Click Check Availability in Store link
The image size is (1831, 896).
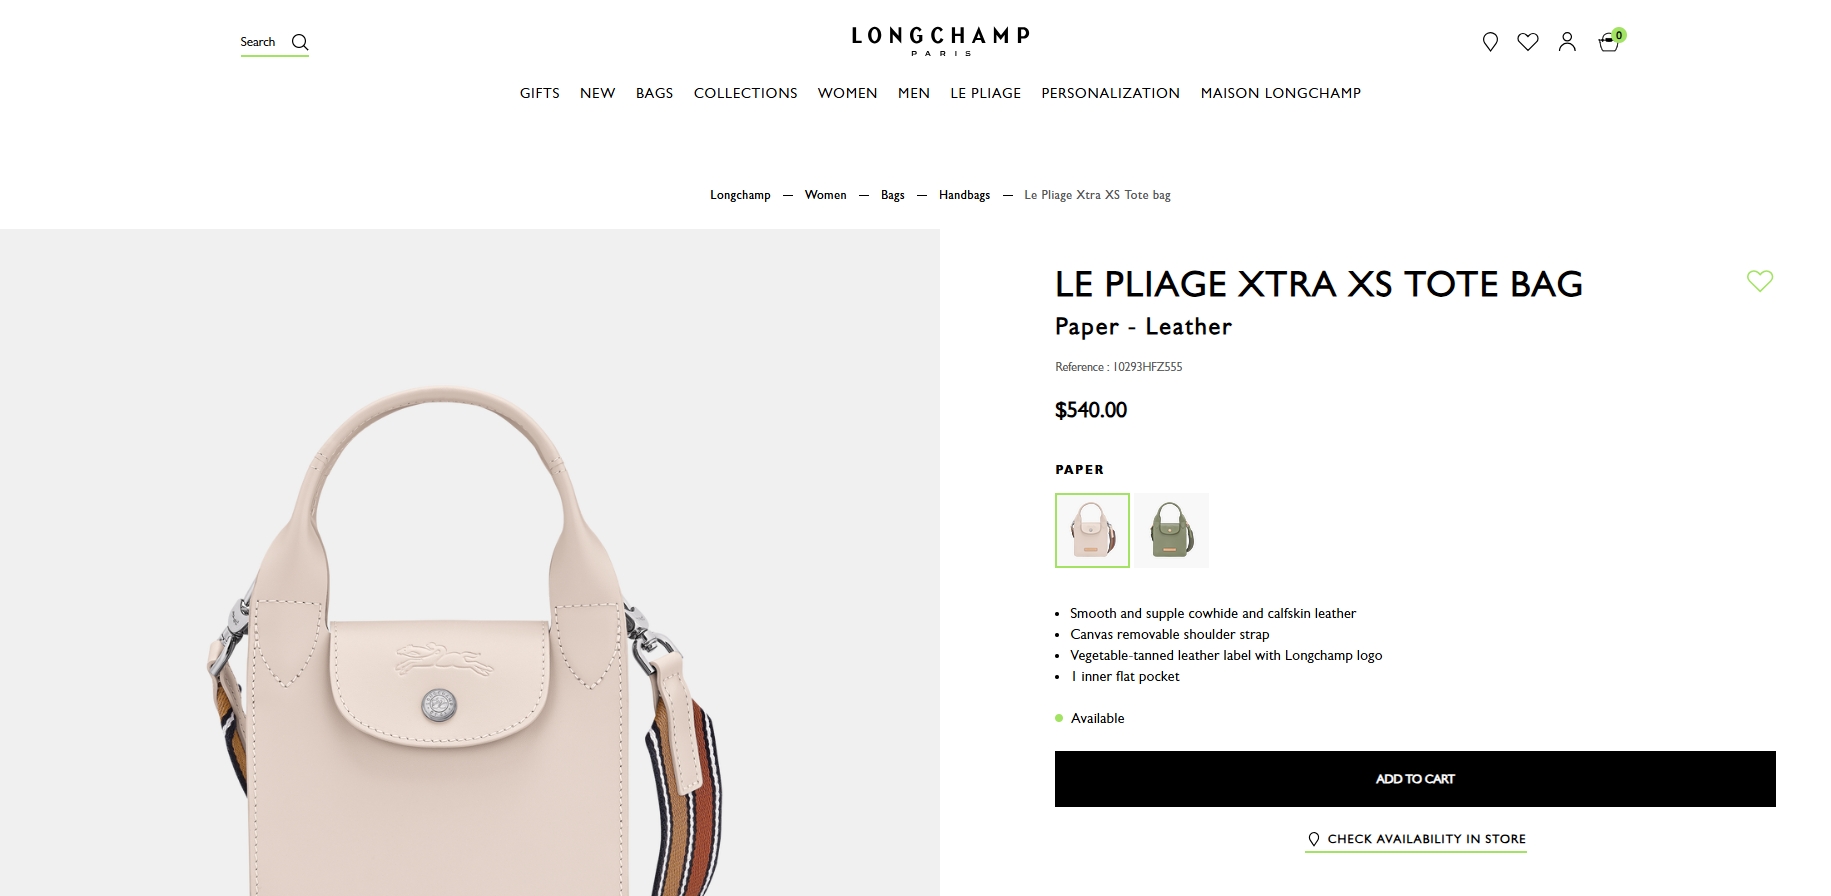[x=1426, y=839]
